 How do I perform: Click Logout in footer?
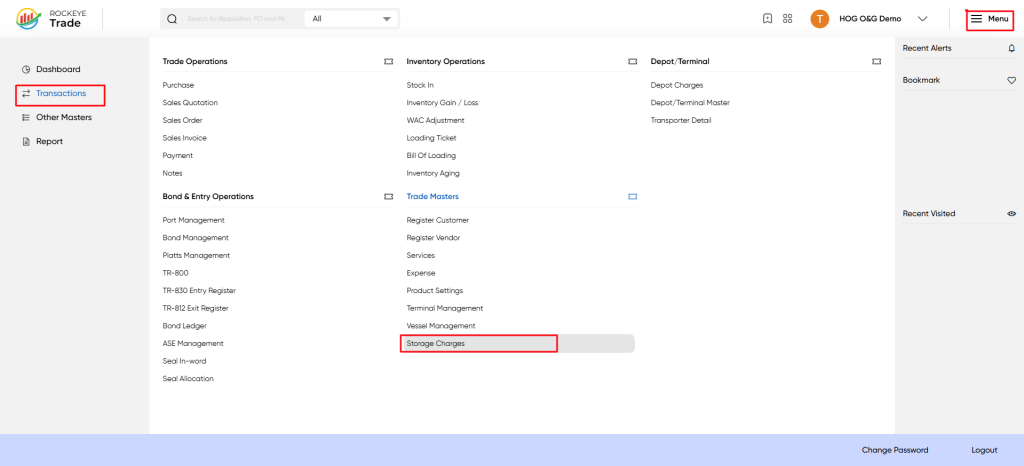pyautogui.click(x=984, y=450)
